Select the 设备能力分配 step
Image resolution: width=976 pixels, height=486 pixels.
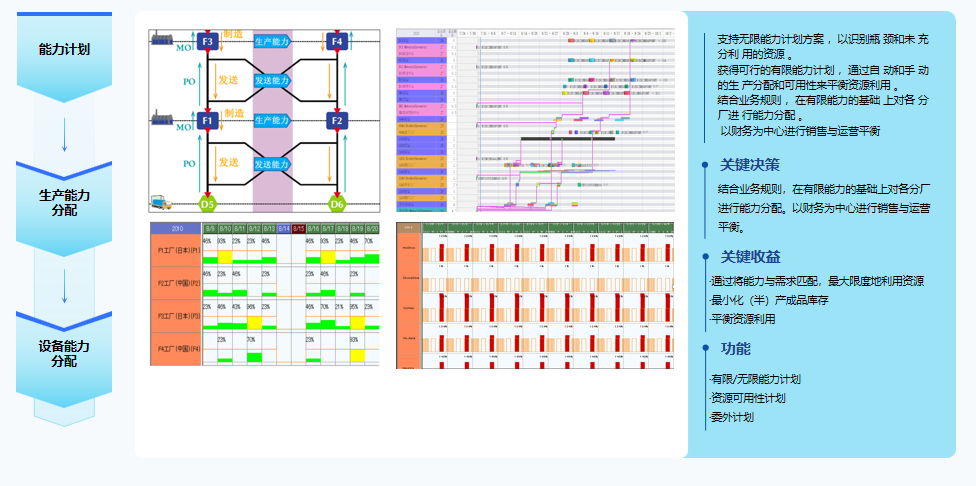click(x=64, y=353)
